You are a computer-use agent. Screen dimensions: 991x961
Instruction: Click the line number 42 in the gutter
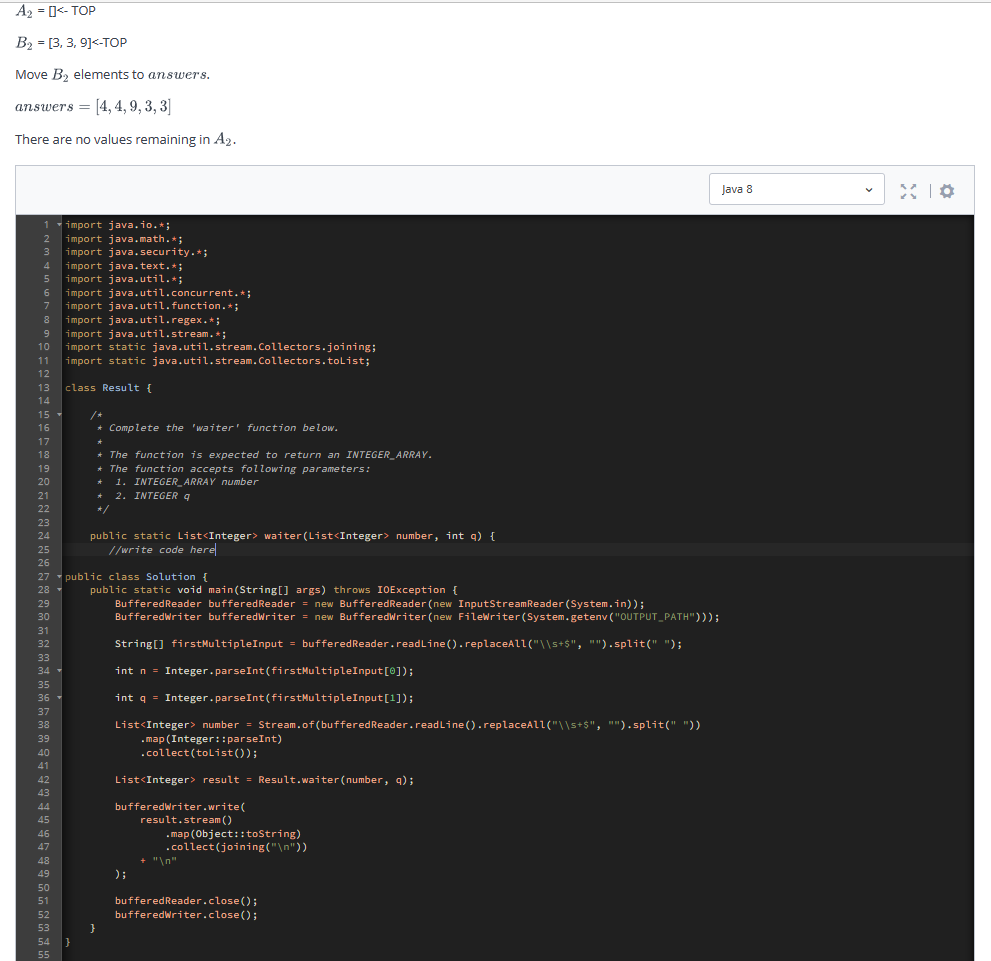click(x=45, y=779)
